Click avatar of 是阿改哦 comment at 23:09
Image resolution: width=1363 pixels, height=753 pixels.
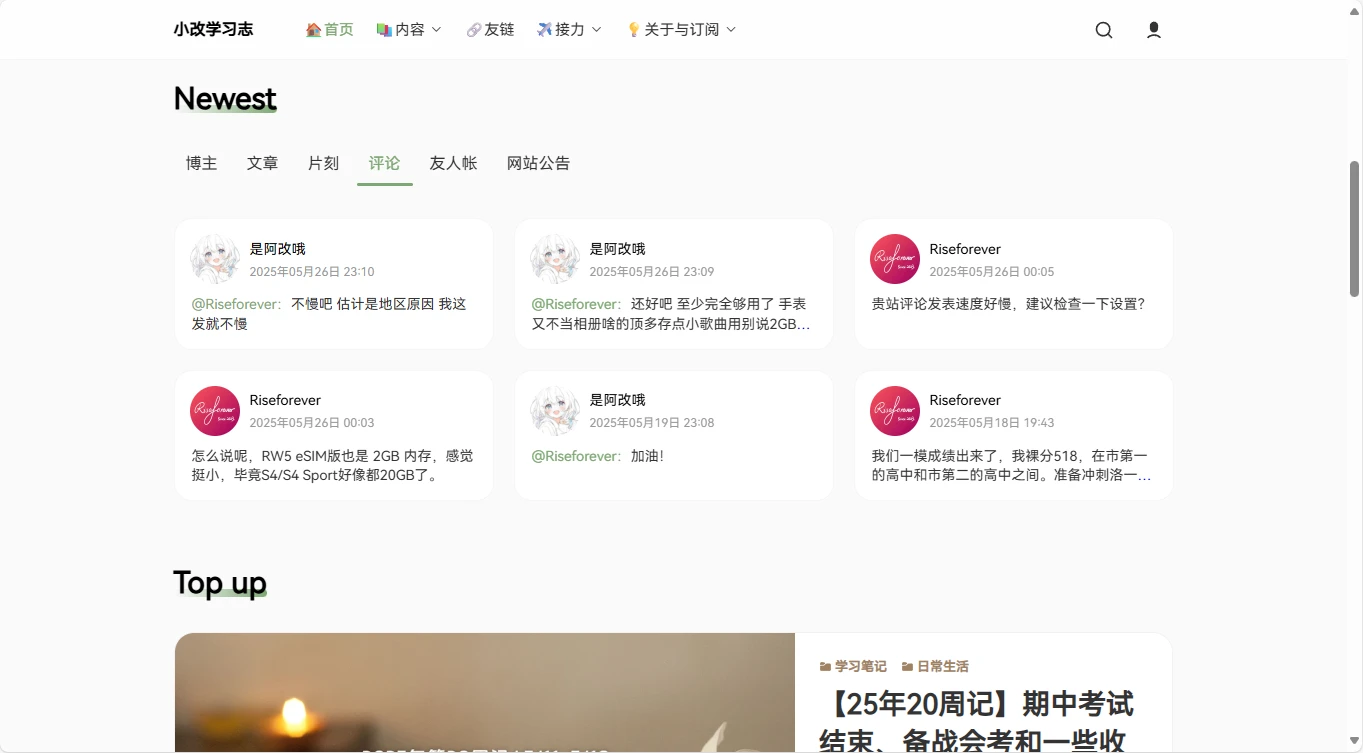(x=555, y=259)
